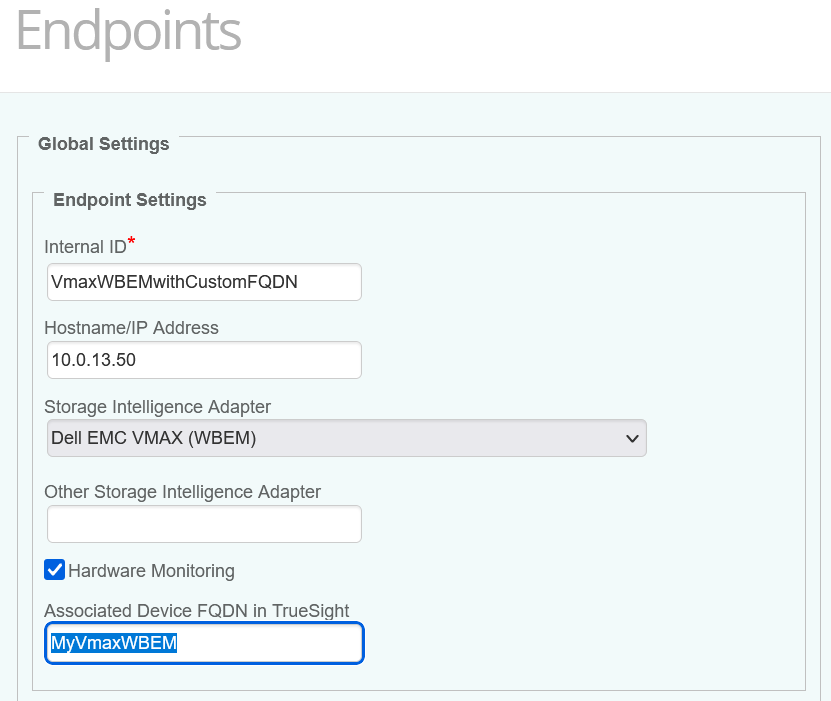This screenshot has width=831, height=701.
Task: Click the Global Settings section label
Action: pos(103,144)
